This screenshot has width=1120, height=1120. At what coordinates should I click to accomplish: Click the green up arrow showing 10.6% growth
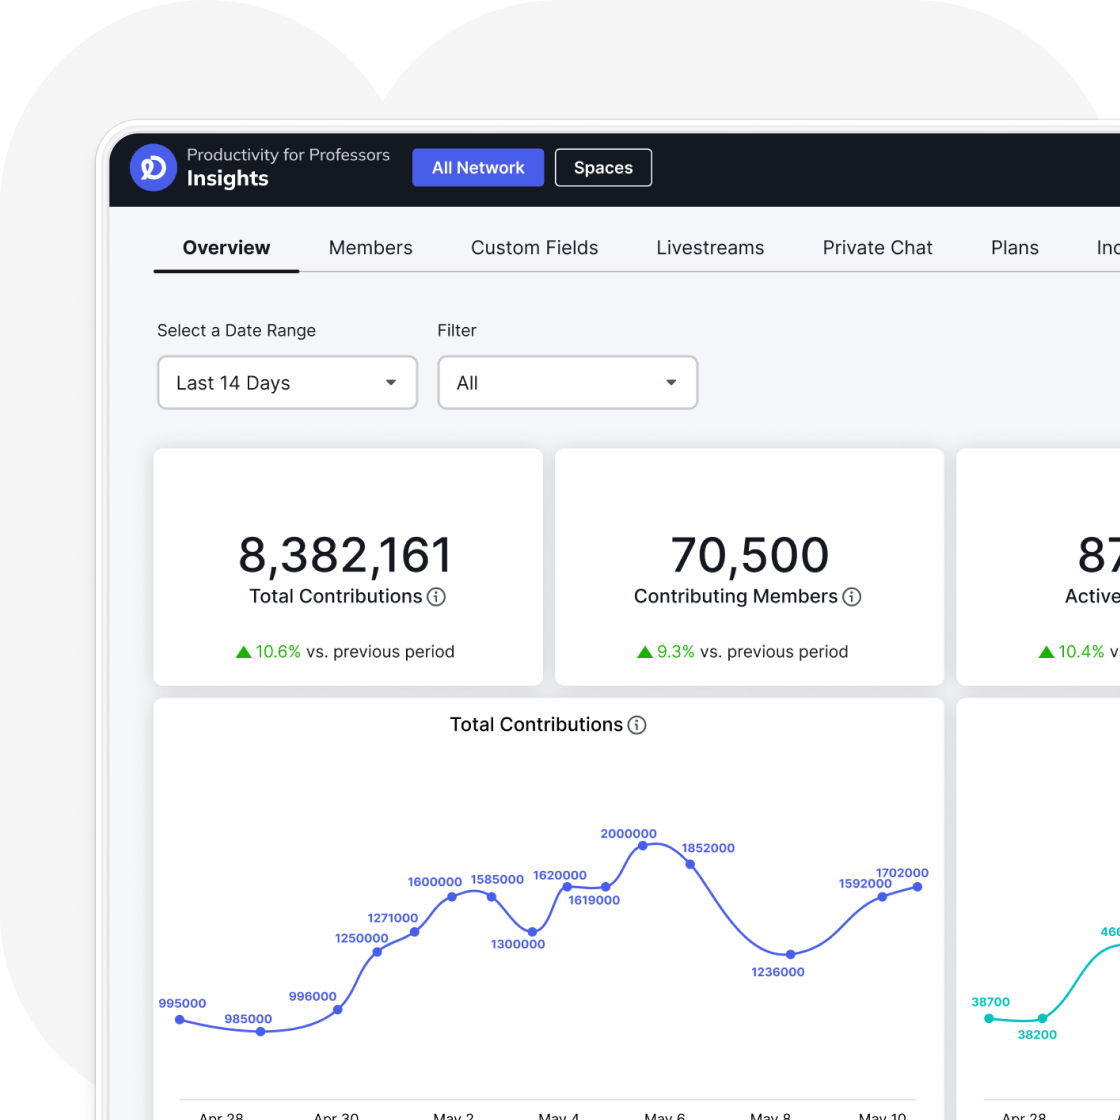(x=243, y=652)
